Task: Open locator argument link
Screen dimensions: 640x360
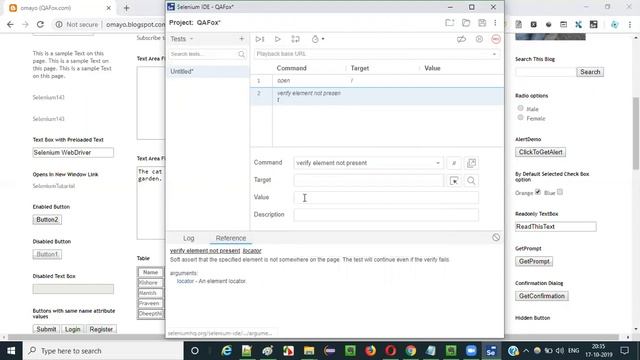Action: (185, 281)
